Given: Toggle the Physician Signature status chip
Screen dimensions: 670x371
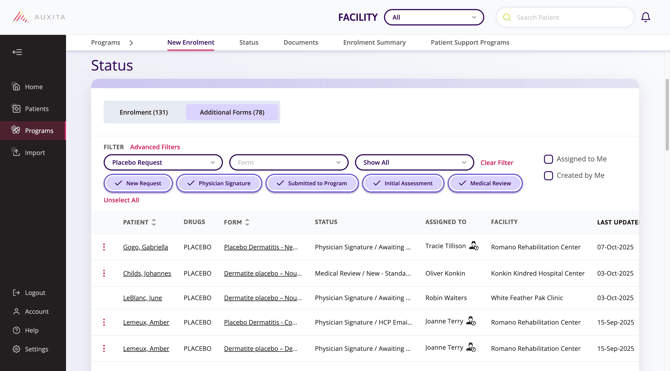Looking at the screenshot, I should [x=219, y=183].
